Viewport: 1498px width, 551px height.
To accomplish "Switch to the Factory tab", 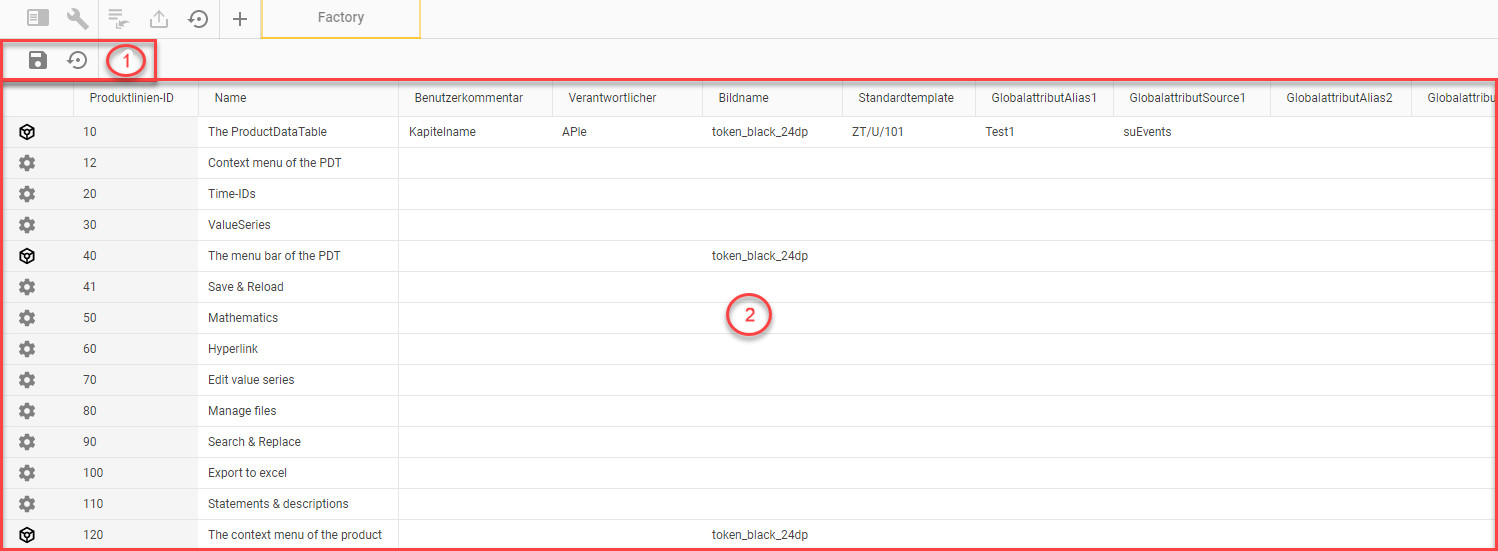I will click(340, 18).
